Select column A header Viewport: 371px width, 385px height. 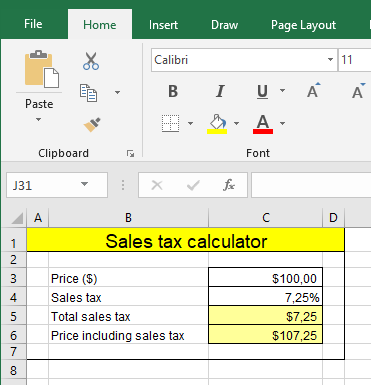38,218
